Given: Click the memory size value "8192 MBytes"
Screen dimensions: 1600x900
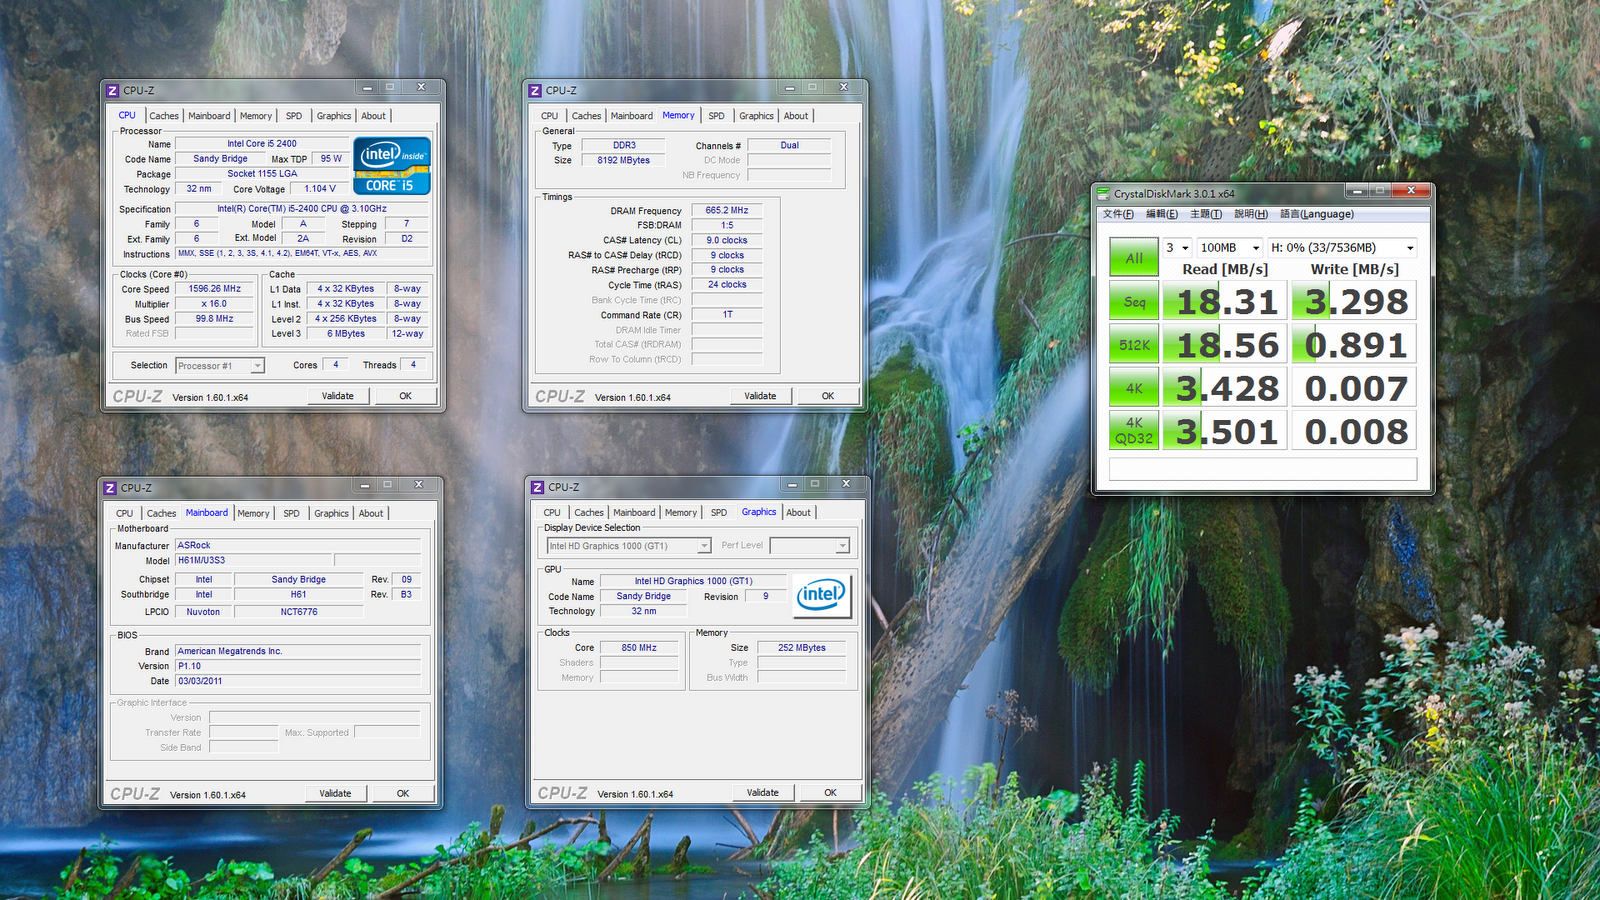Looking at the screenshot, I should (624, 161).
